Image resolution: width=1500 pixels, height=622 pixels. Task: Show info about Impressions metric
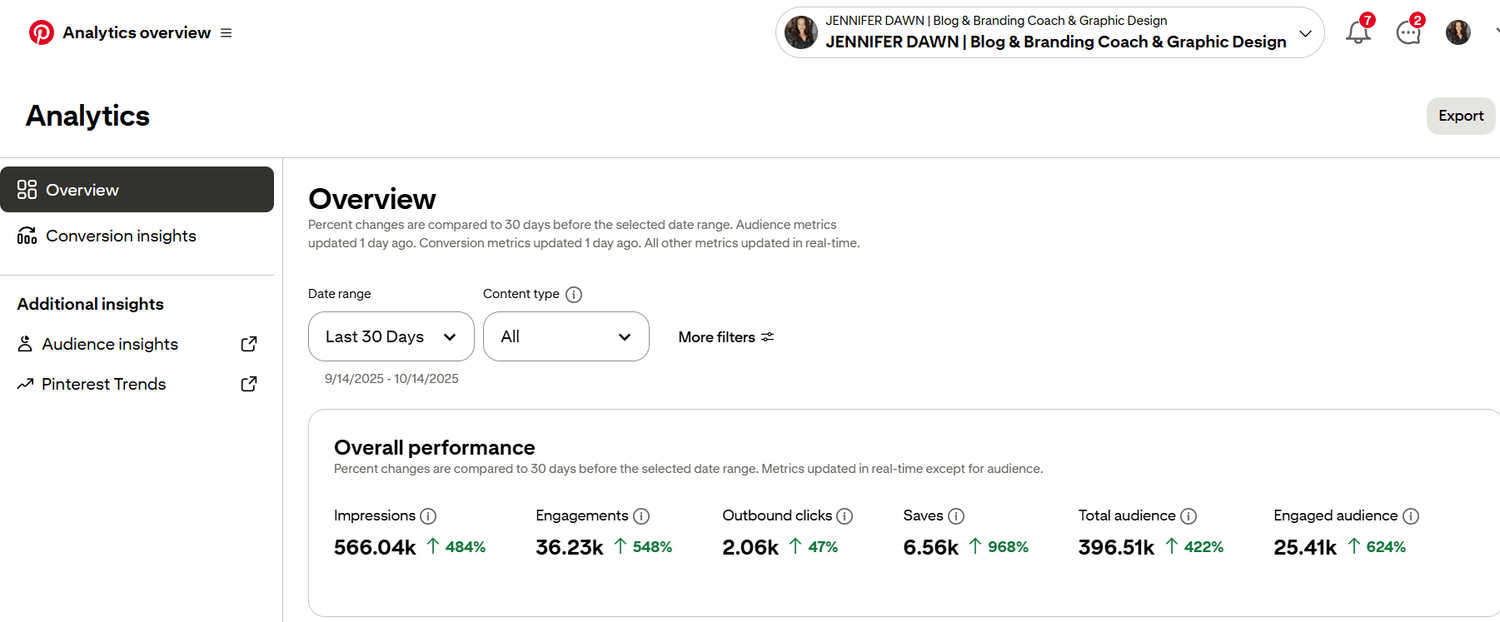coord(428,517)
